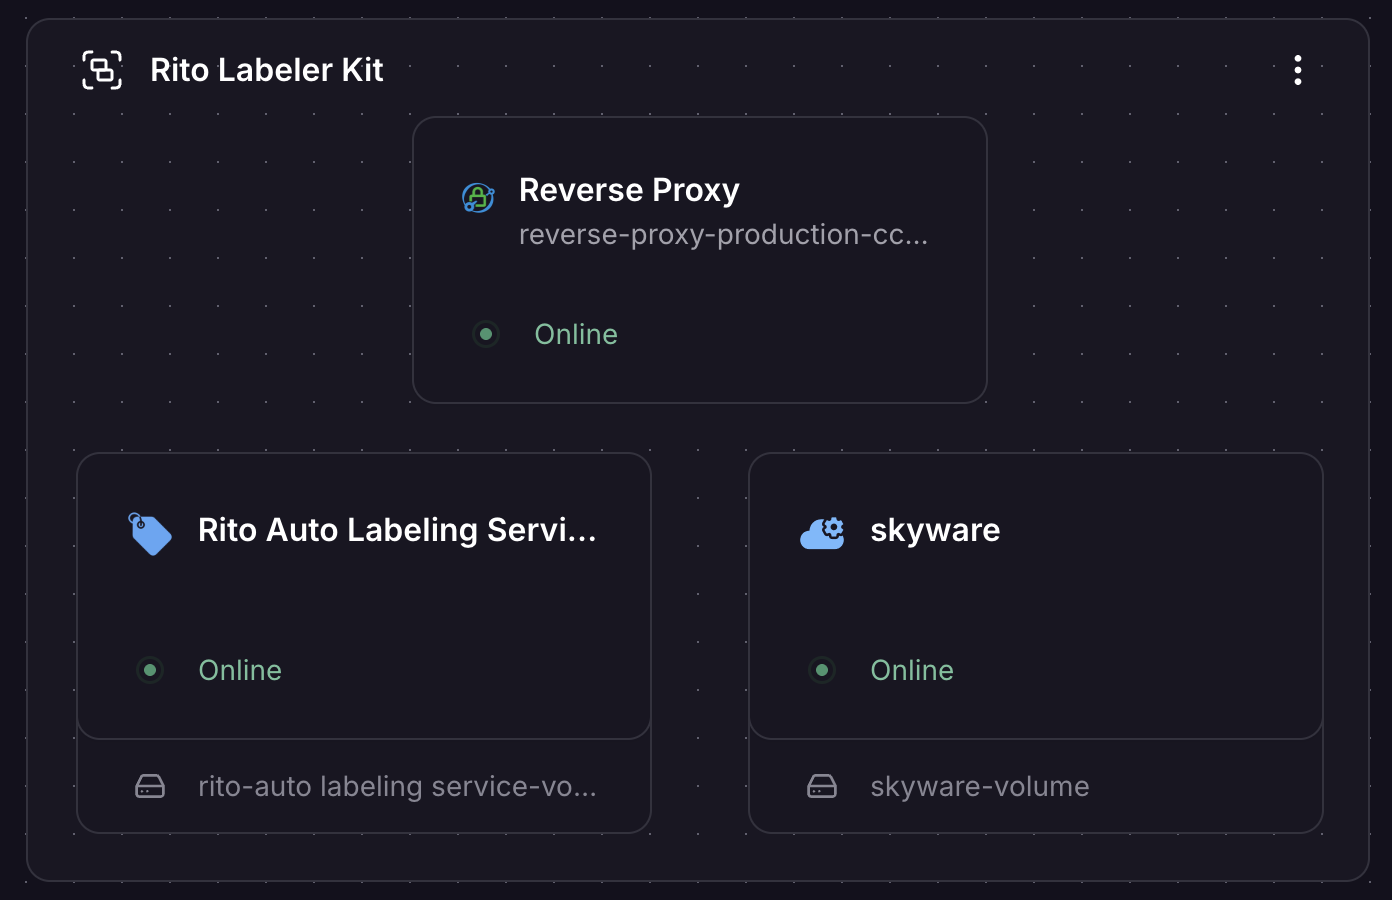Open the rito-auto labeling service volume

[396, 787]
